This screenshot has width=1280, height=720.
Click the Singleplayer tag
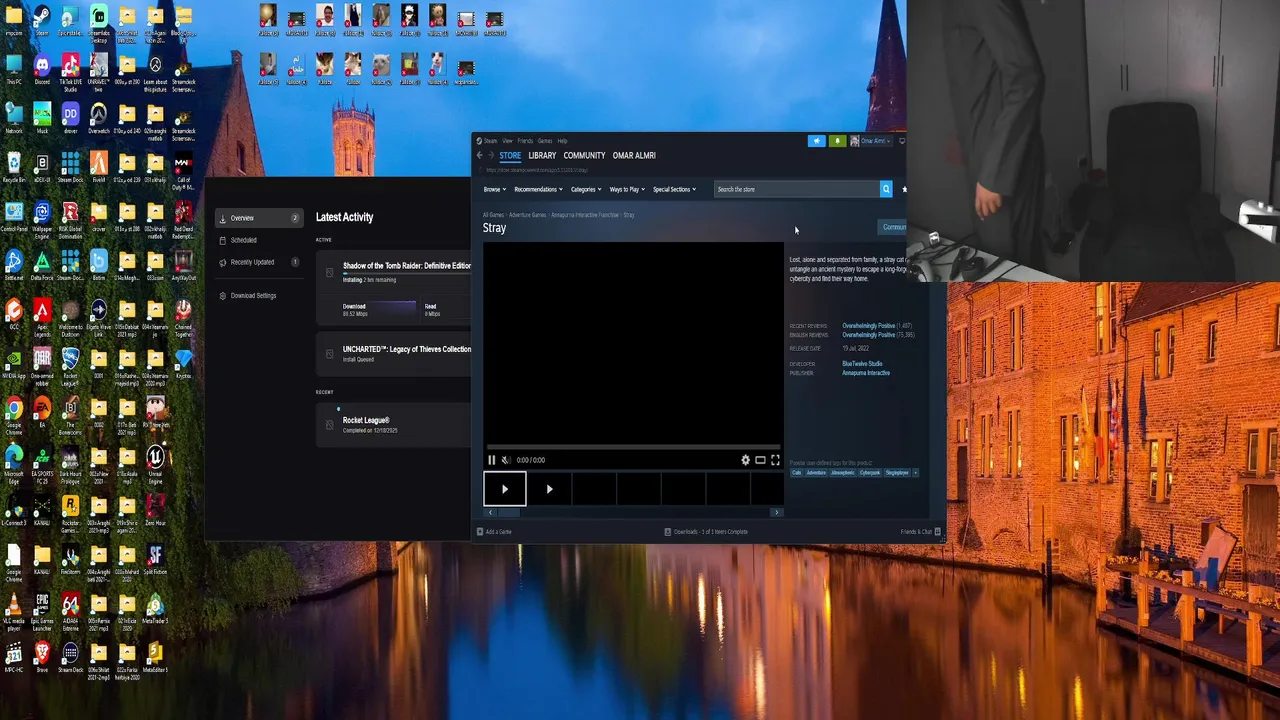pyautogui.click(x=897, y=473)
